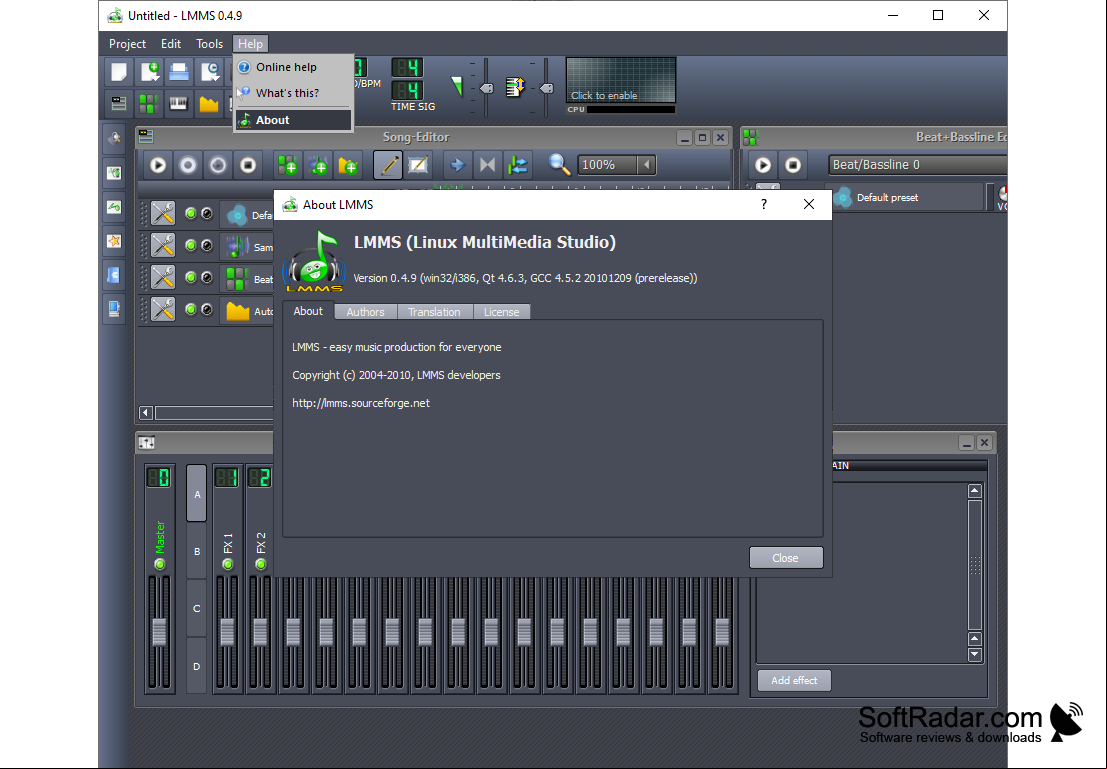Screen dimensions: 1107x769
Task: Open the instrument plugins sidebar tab
Action: pos(114,138)
